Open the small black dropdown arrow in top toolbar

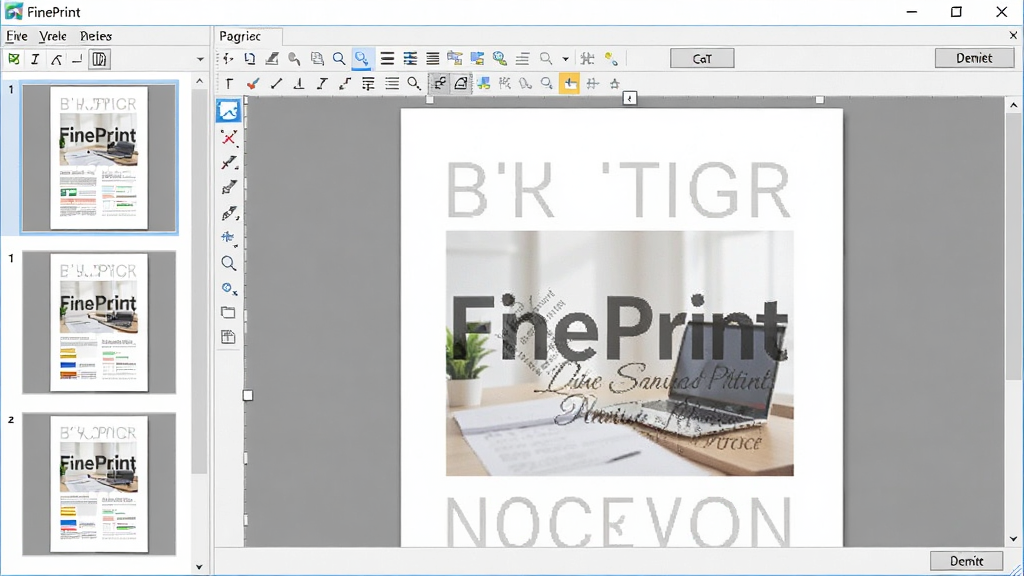[566, 59]
